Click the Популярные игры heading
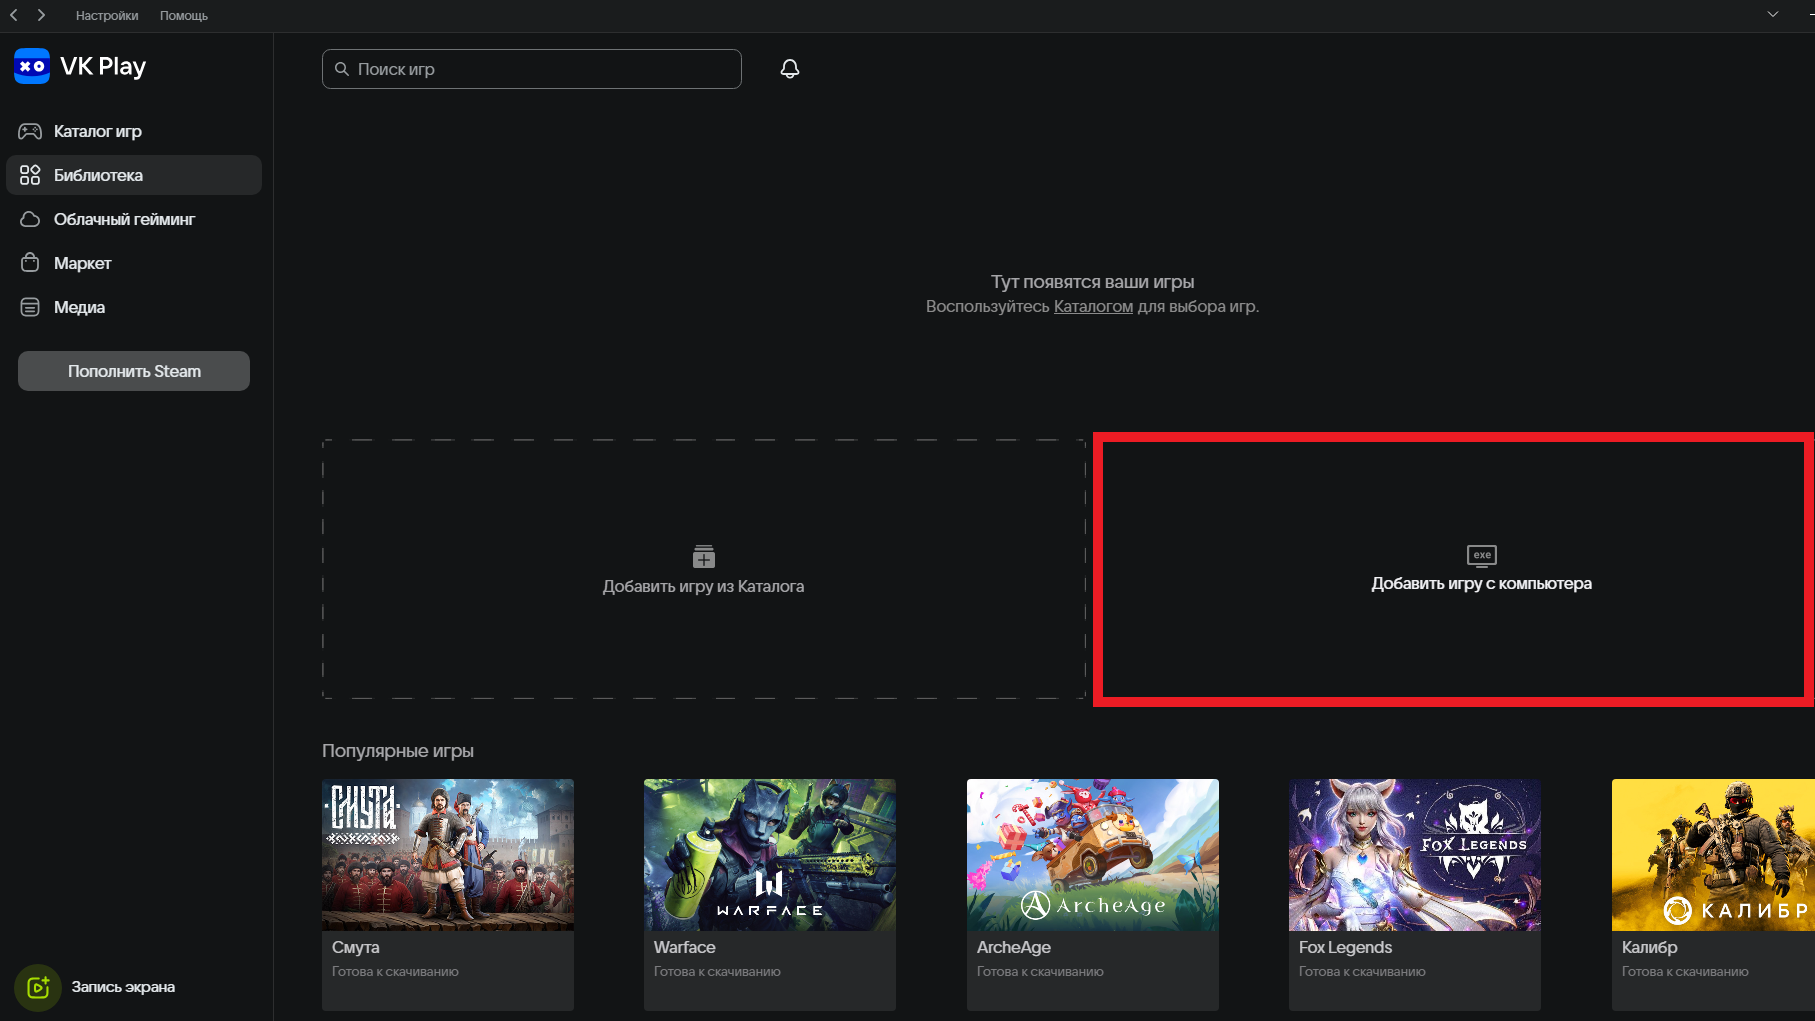This screenshot has width=1815, height=1021. [x=398, y=751]
